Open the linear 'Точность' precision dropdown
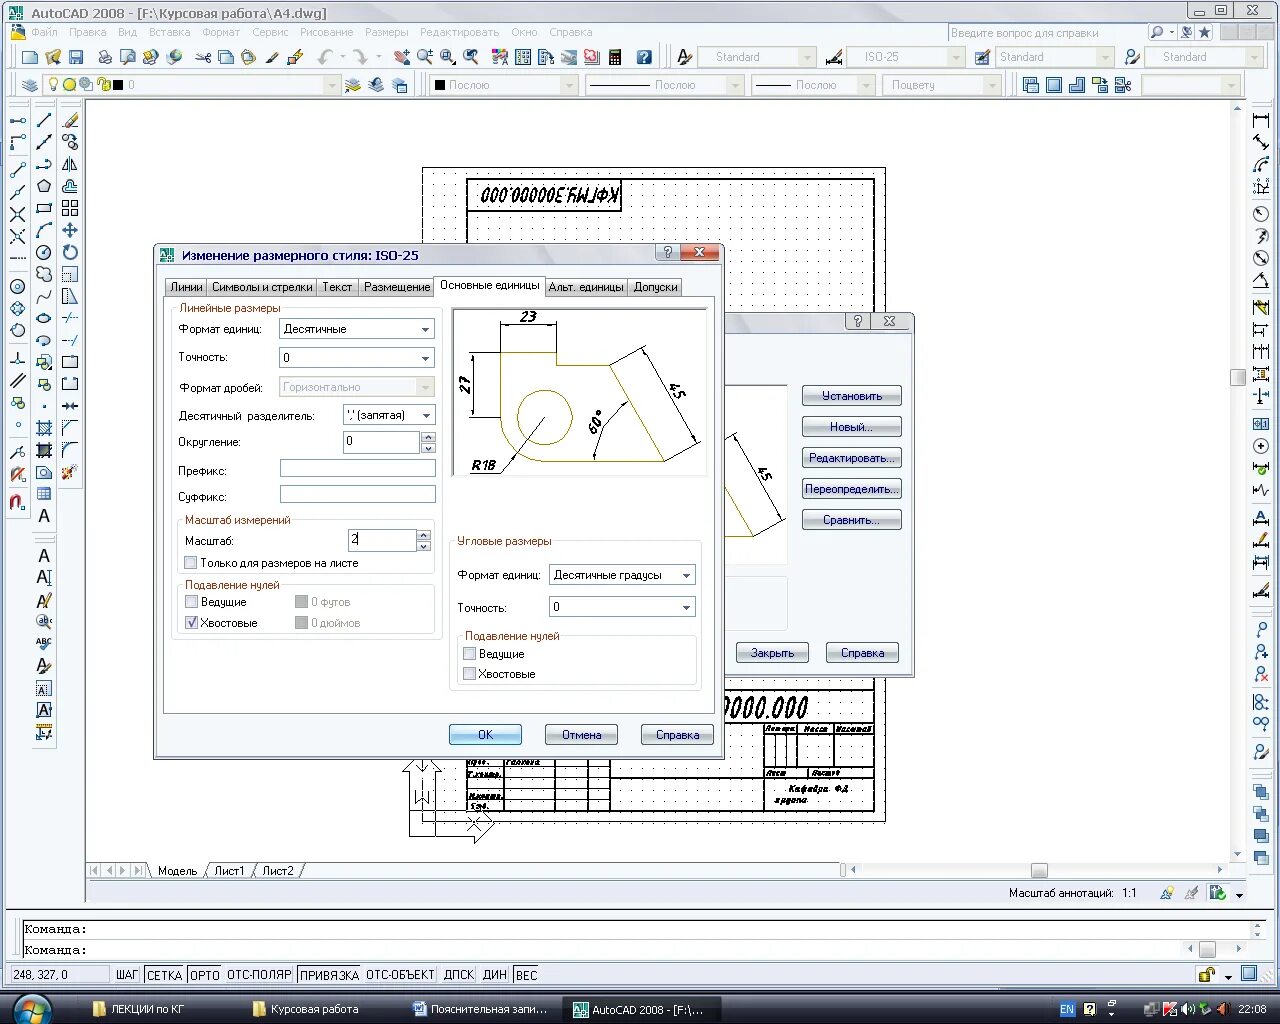 click(357, 358)
